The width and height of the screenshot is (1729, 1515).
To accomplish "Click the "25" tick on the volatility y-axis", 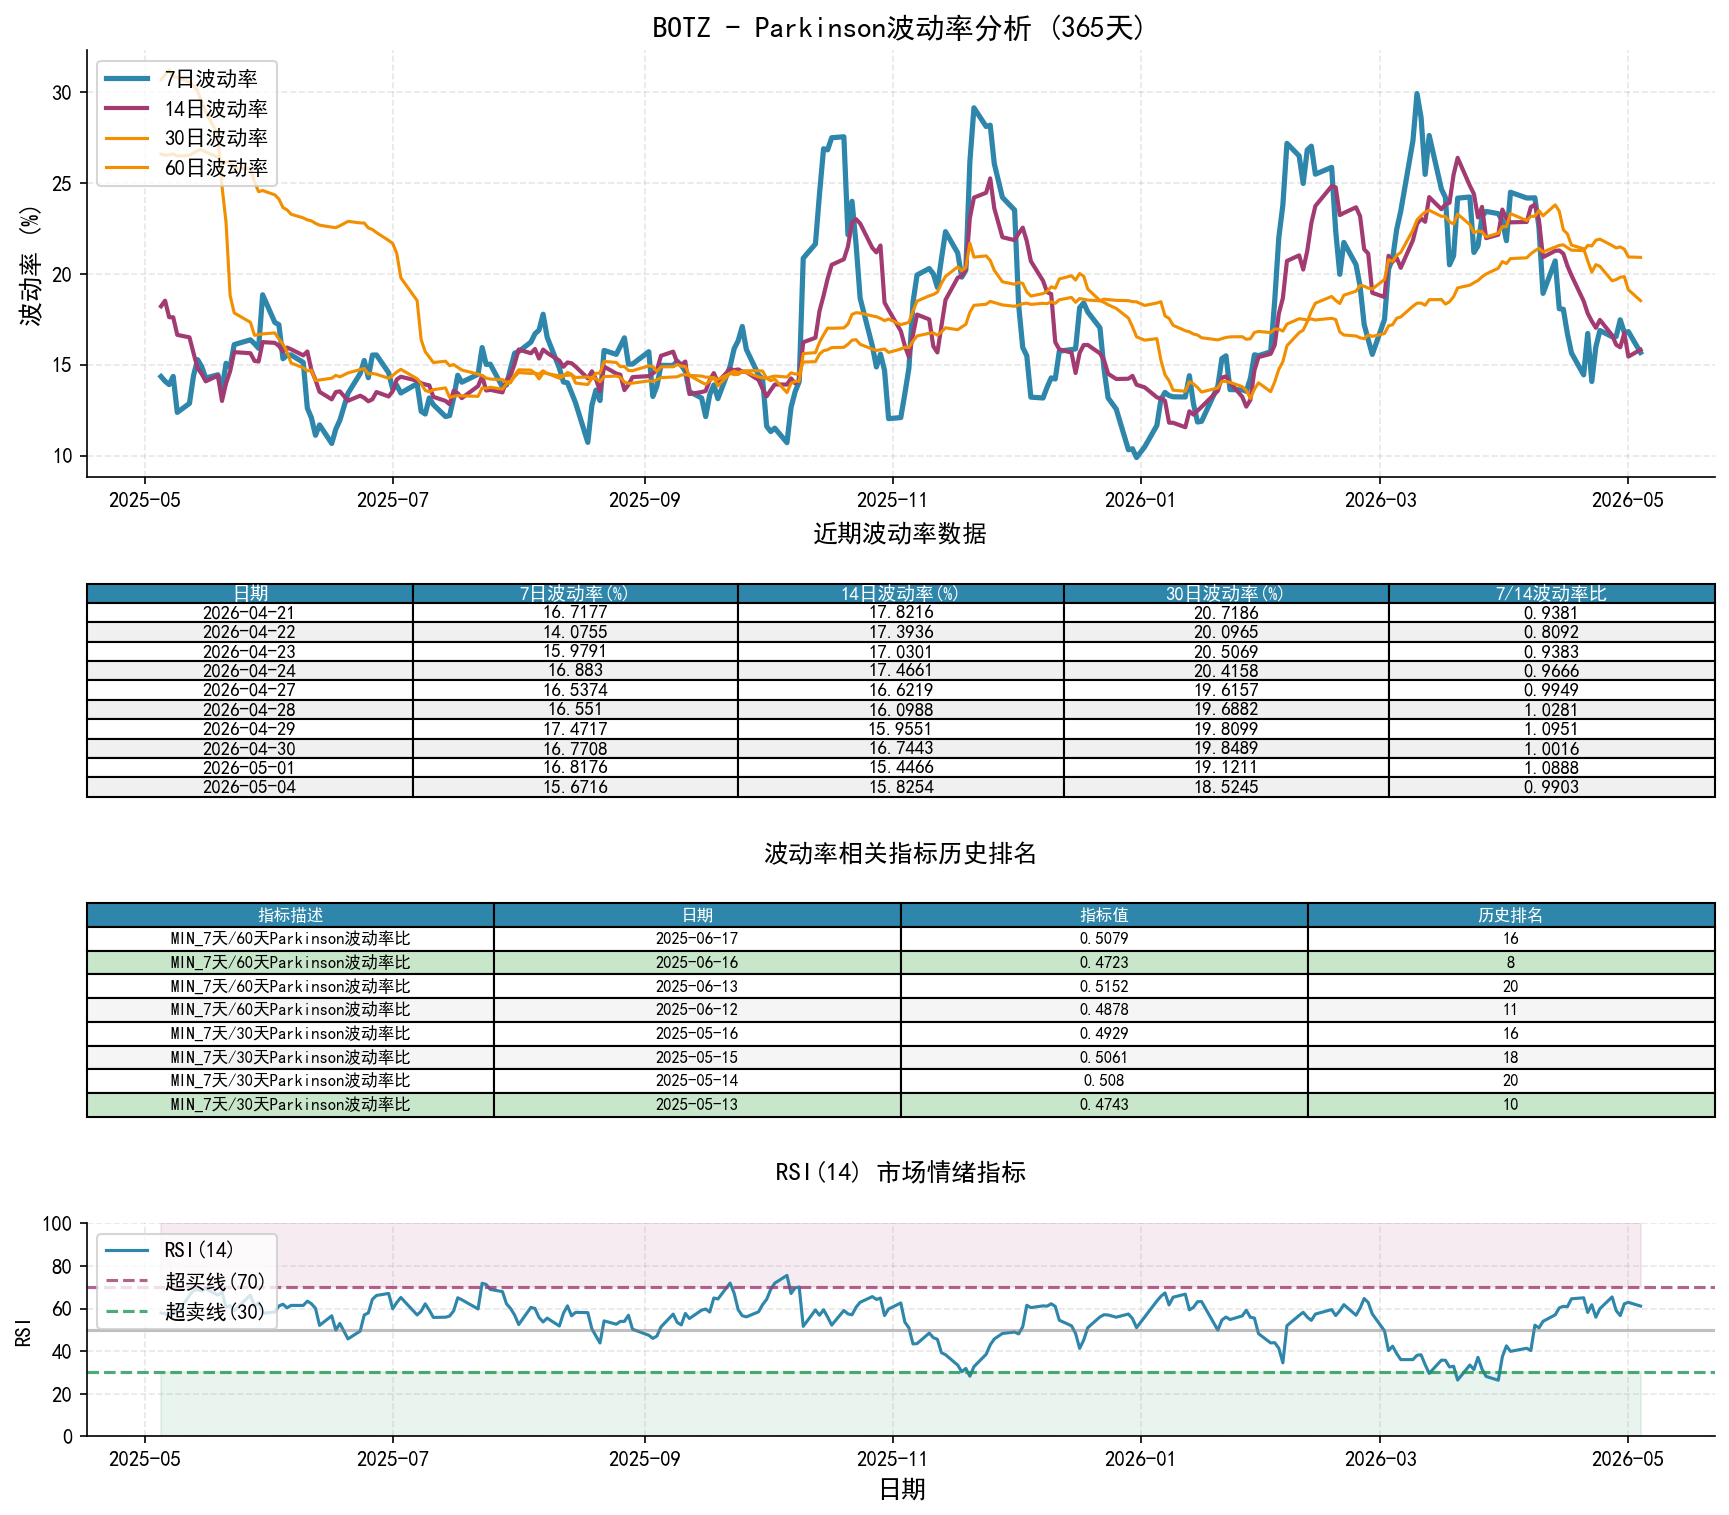I will click(63, 184).
